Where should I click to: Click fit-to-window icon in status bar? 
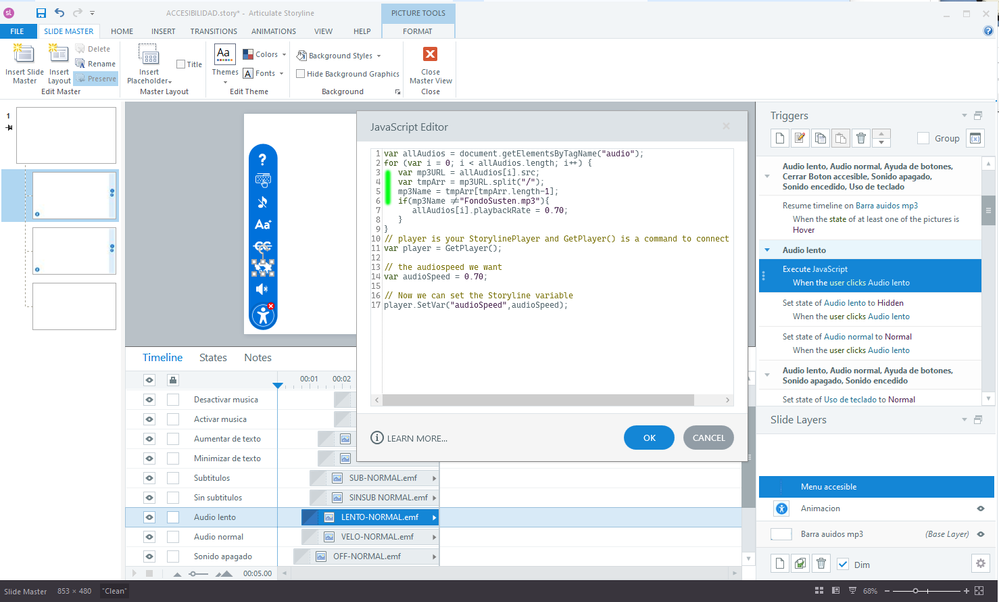pyautogui.click(x=982, y=592)
